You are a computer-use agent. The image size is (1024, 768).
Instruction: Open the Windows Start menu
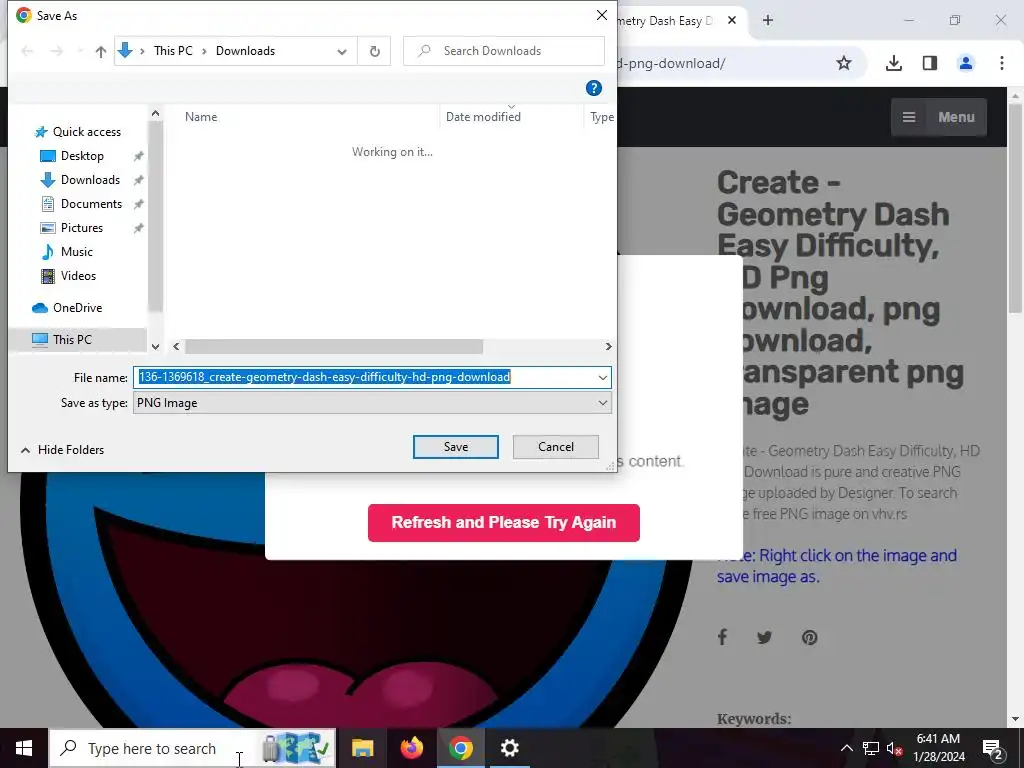(x=24, y=748)
